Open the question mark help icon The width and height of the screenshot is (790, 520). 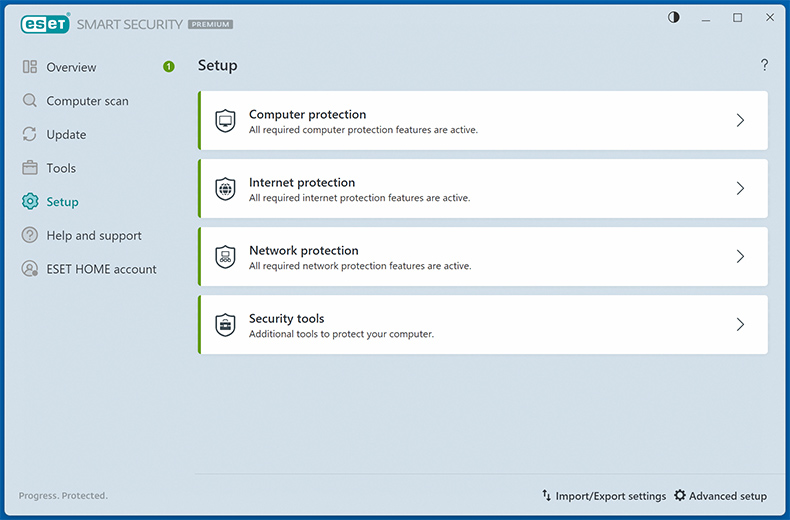pos(765,65)
